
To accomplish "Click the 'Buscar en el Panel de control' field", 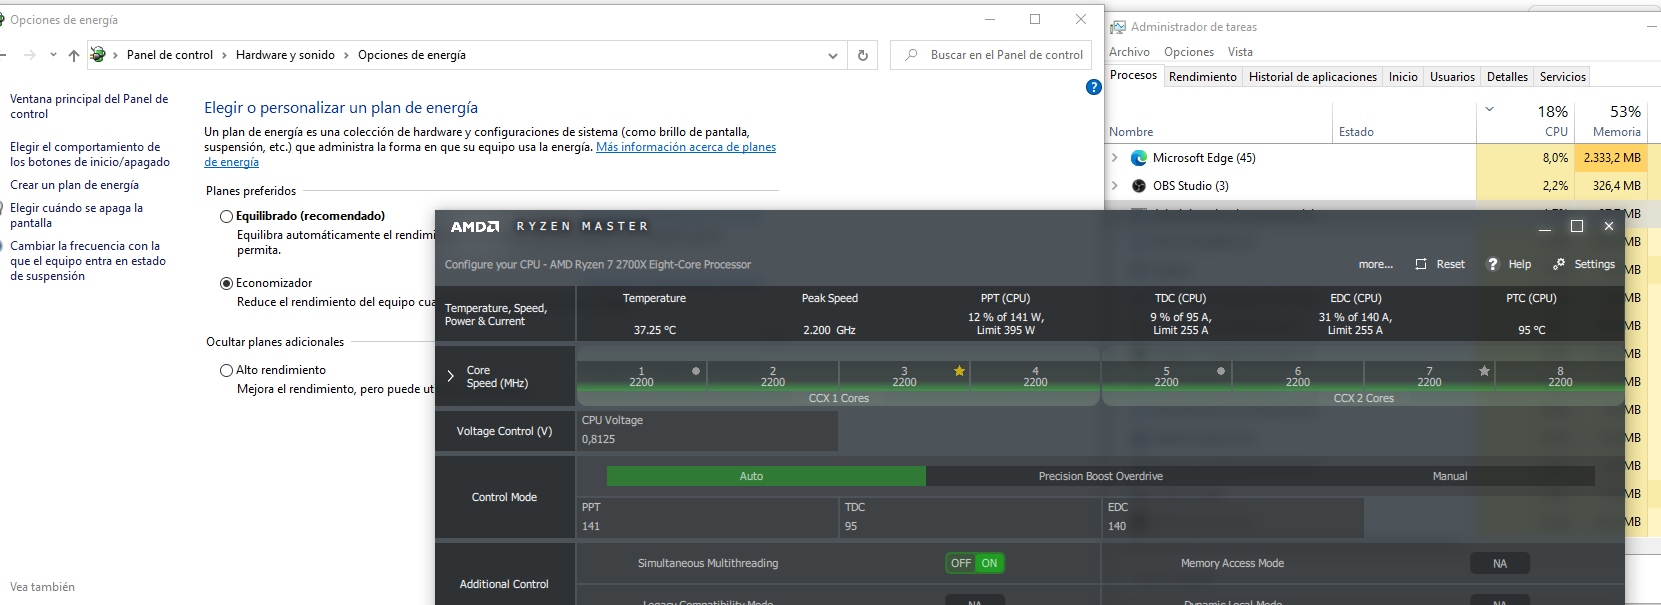I will 990,55.
